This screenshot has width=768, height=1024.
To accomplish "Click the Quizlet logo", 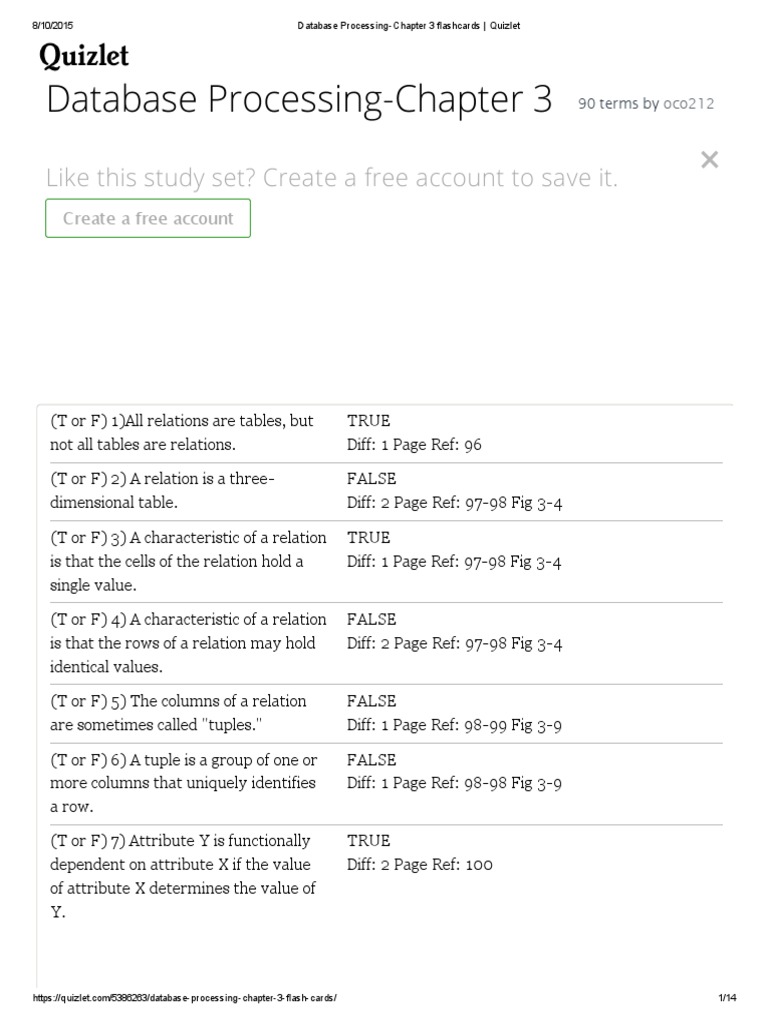I will point(84,57).
